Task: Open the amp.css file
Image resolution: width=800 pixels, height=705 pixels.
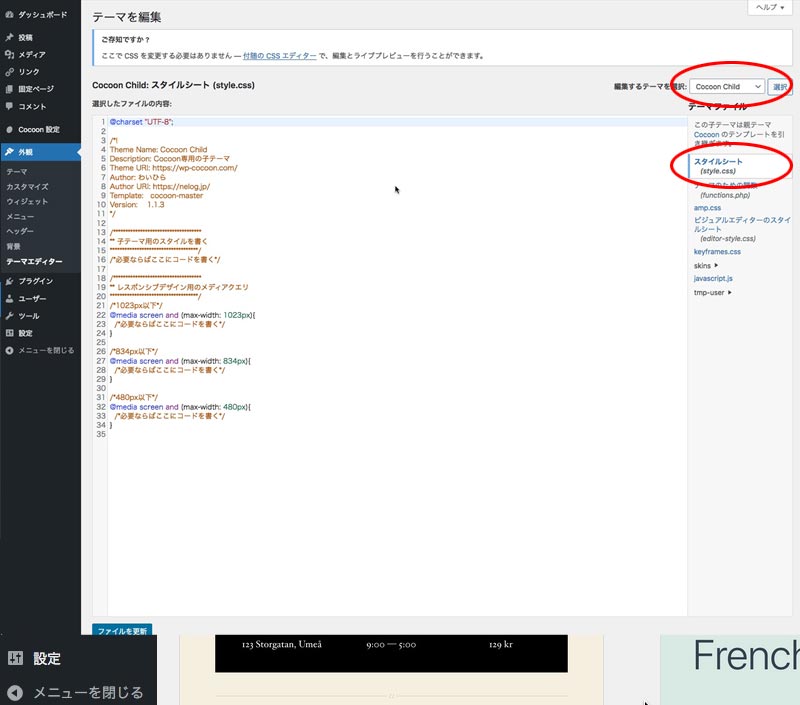Action: [x=707, y=208]
